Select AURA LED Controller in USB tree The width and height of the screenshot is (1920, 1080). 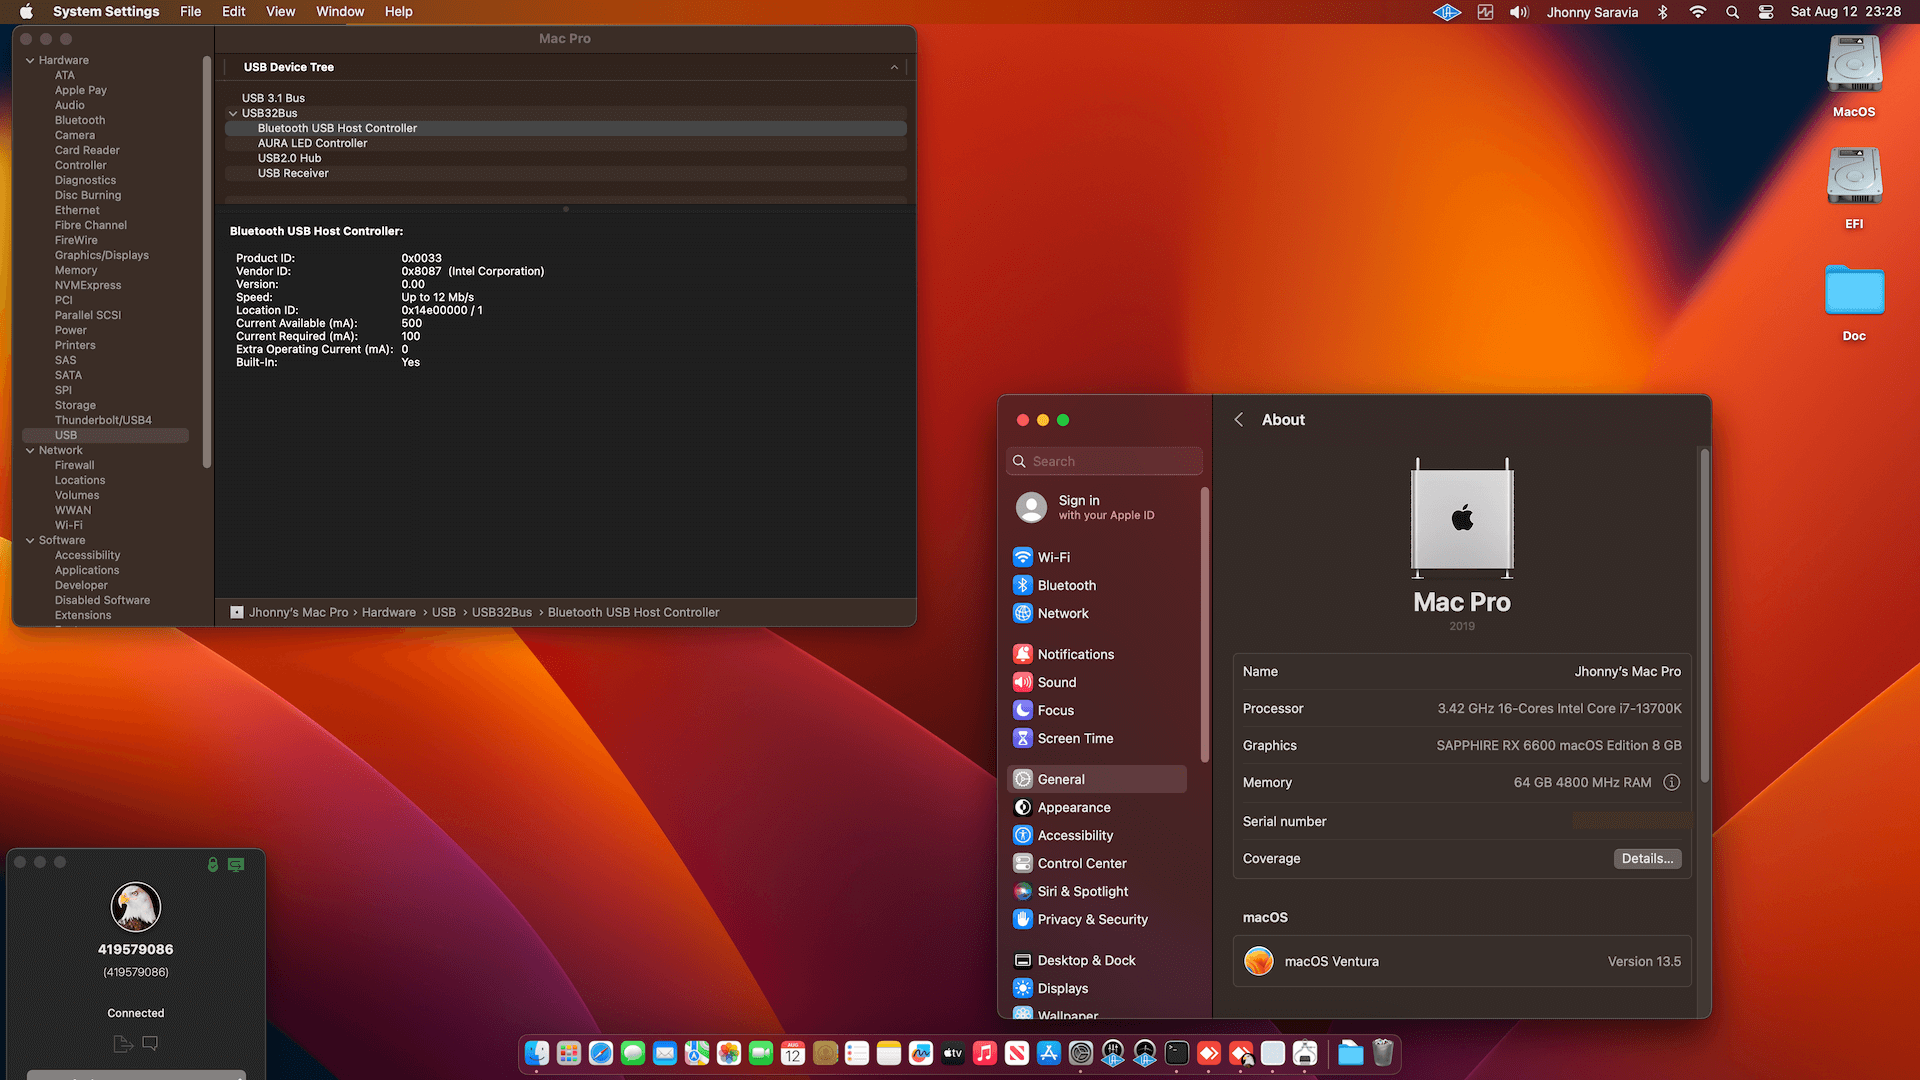[x=565, y=143]
